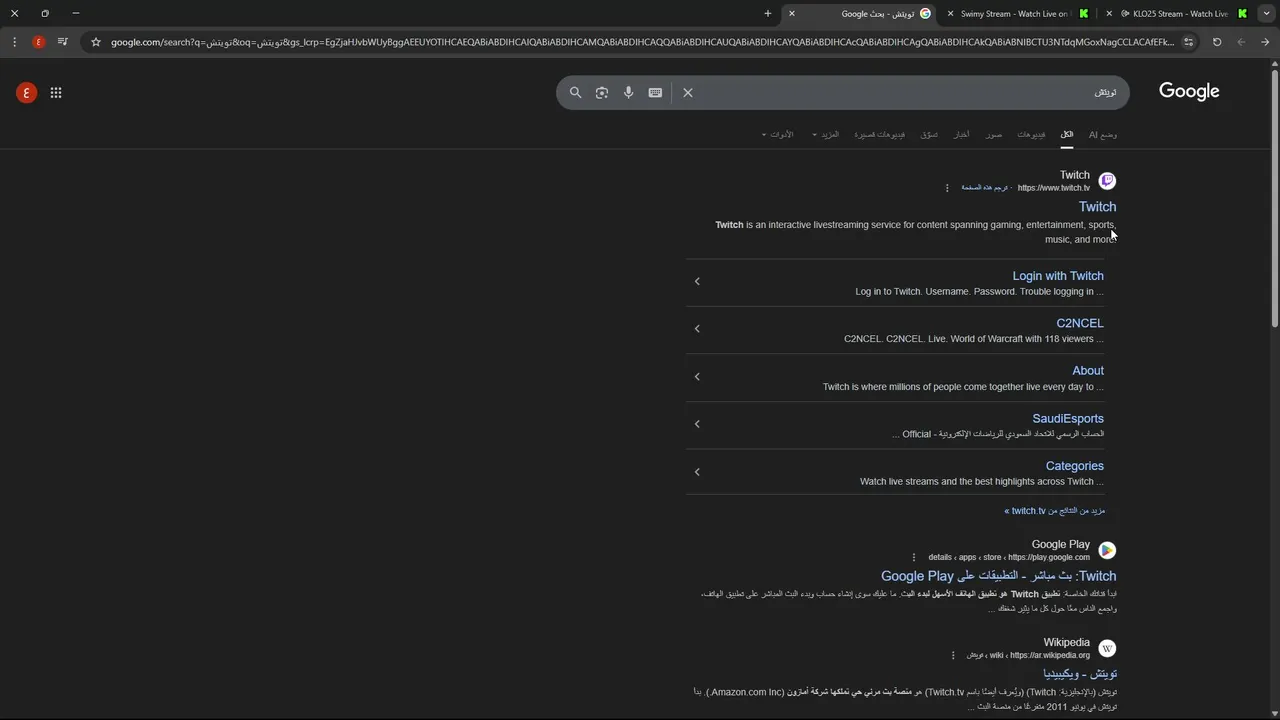Open the C2NCEL link
The image size is (1280, 720).
point(1080,323)
